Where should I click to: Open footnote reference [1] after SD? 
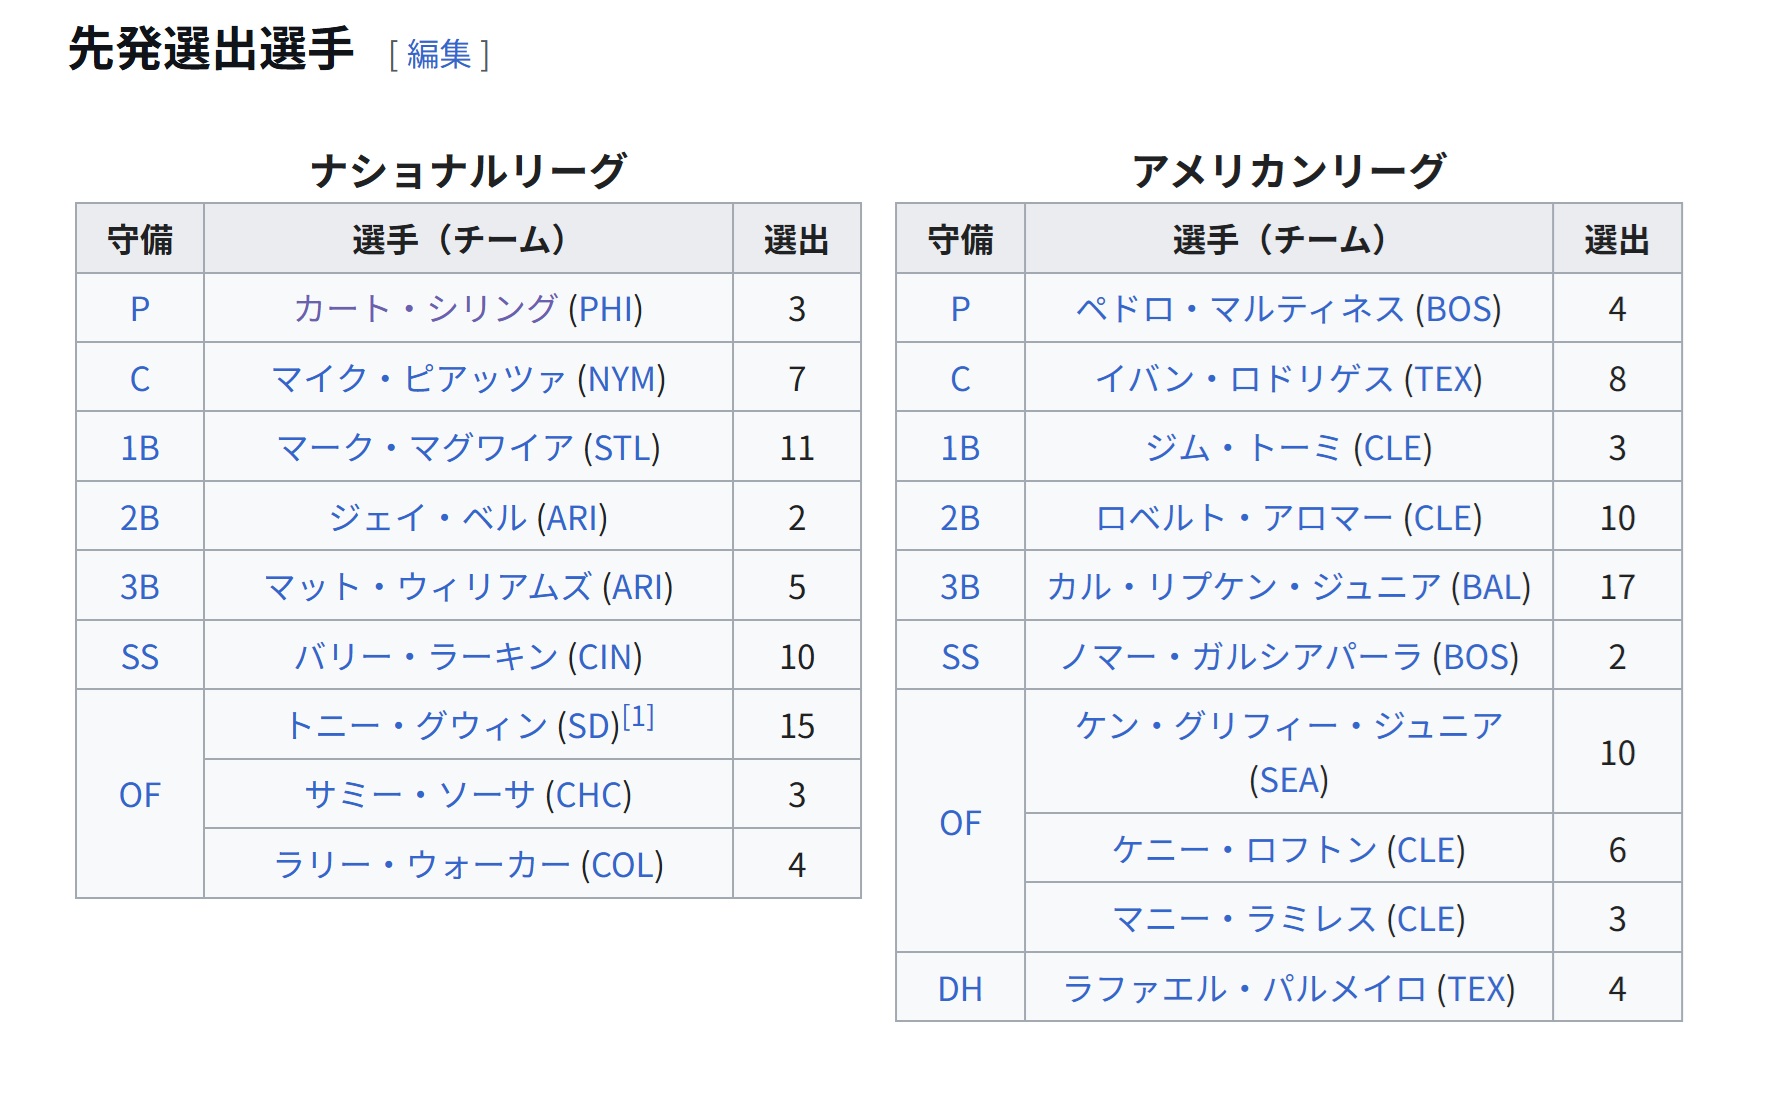pos(638,717)
